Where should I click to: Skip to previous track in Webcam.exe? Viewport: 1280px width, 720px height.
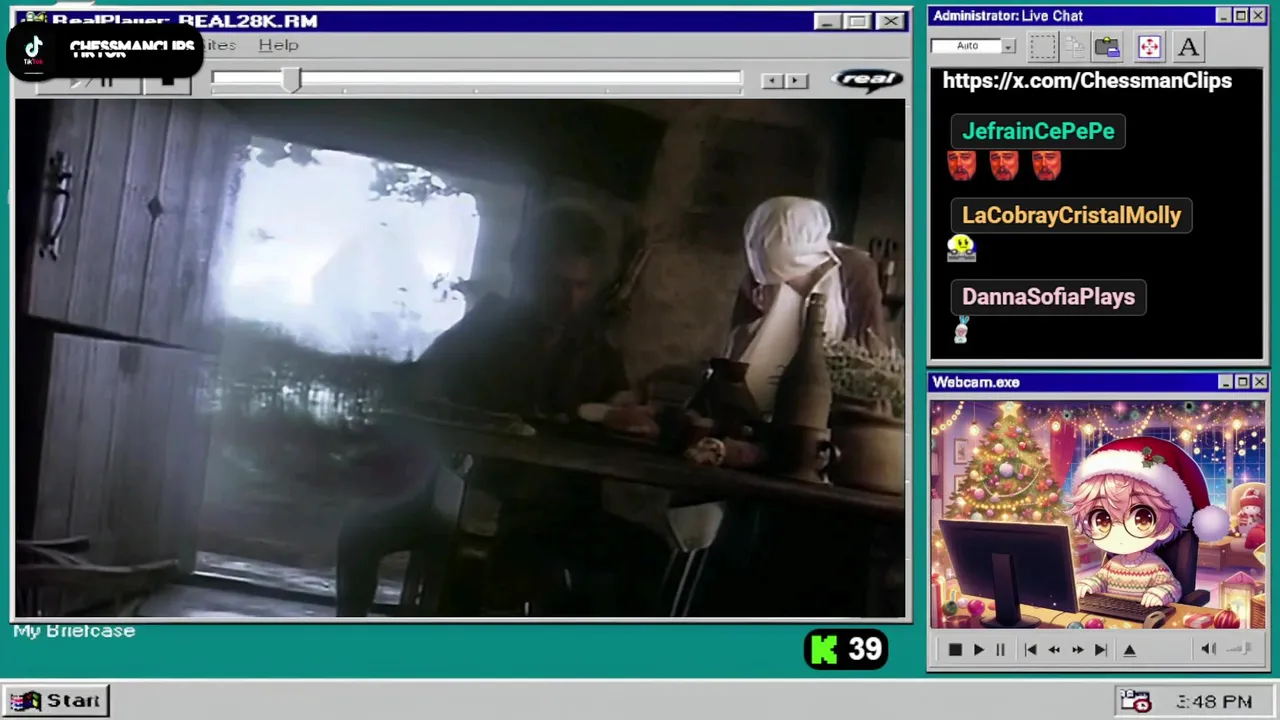(1030, 650)
